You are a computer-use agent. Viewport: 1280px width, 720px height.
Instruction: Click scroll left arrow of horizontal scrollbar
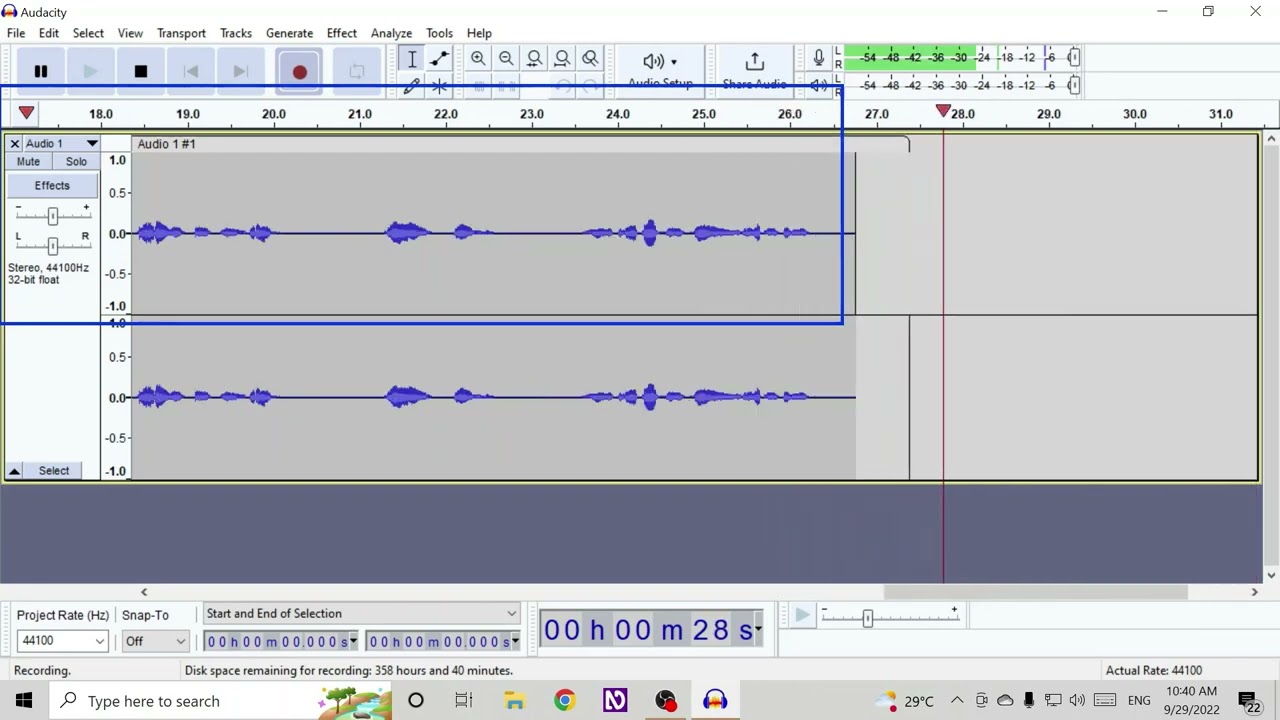pos(144,592)
